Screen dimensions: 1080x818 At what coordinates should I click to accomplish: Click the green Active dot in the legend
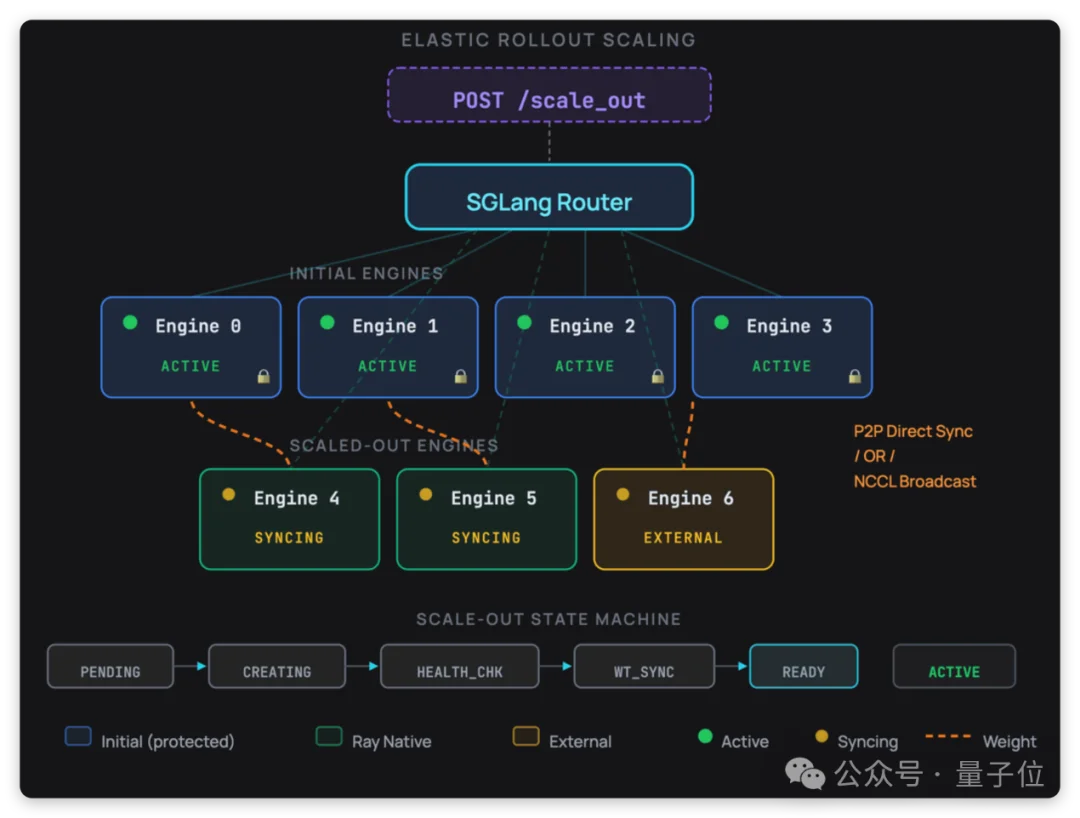tap(705, 737)
